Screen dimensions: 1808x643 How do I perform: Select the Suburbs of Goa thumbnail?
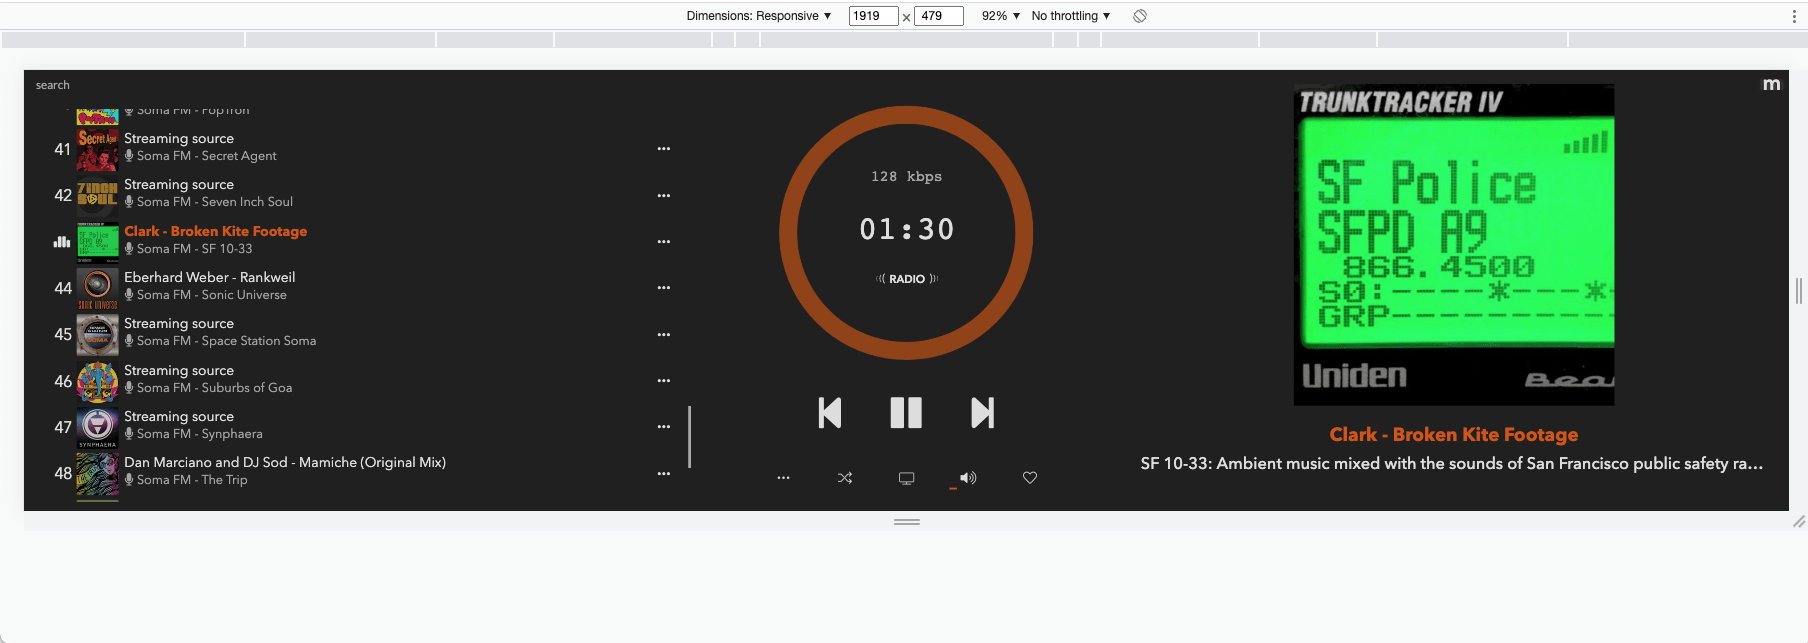coord(98,381)
